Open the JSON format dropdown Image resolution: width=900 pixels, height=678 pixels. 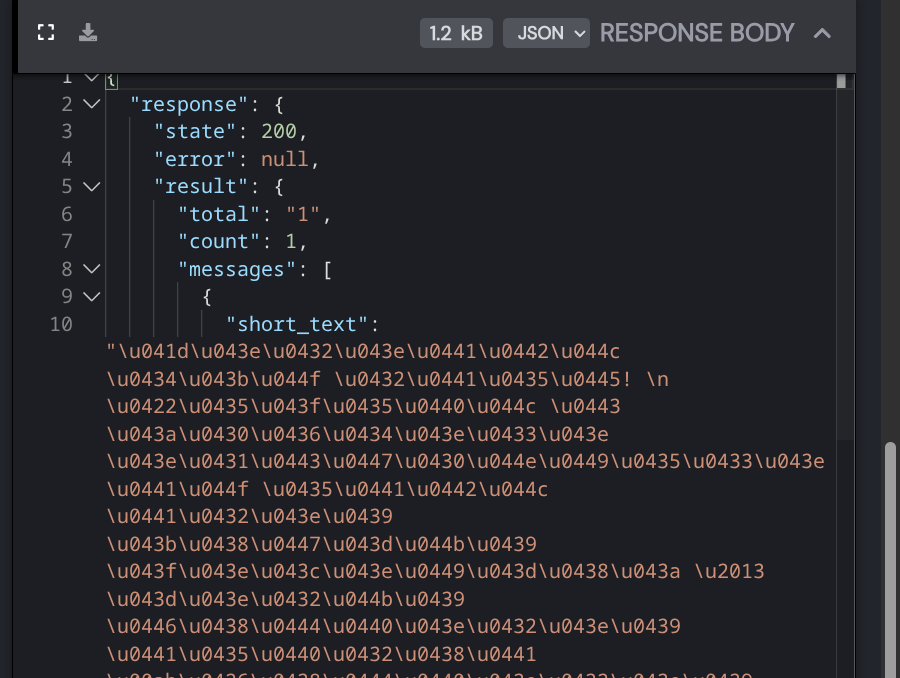[546, 33]
